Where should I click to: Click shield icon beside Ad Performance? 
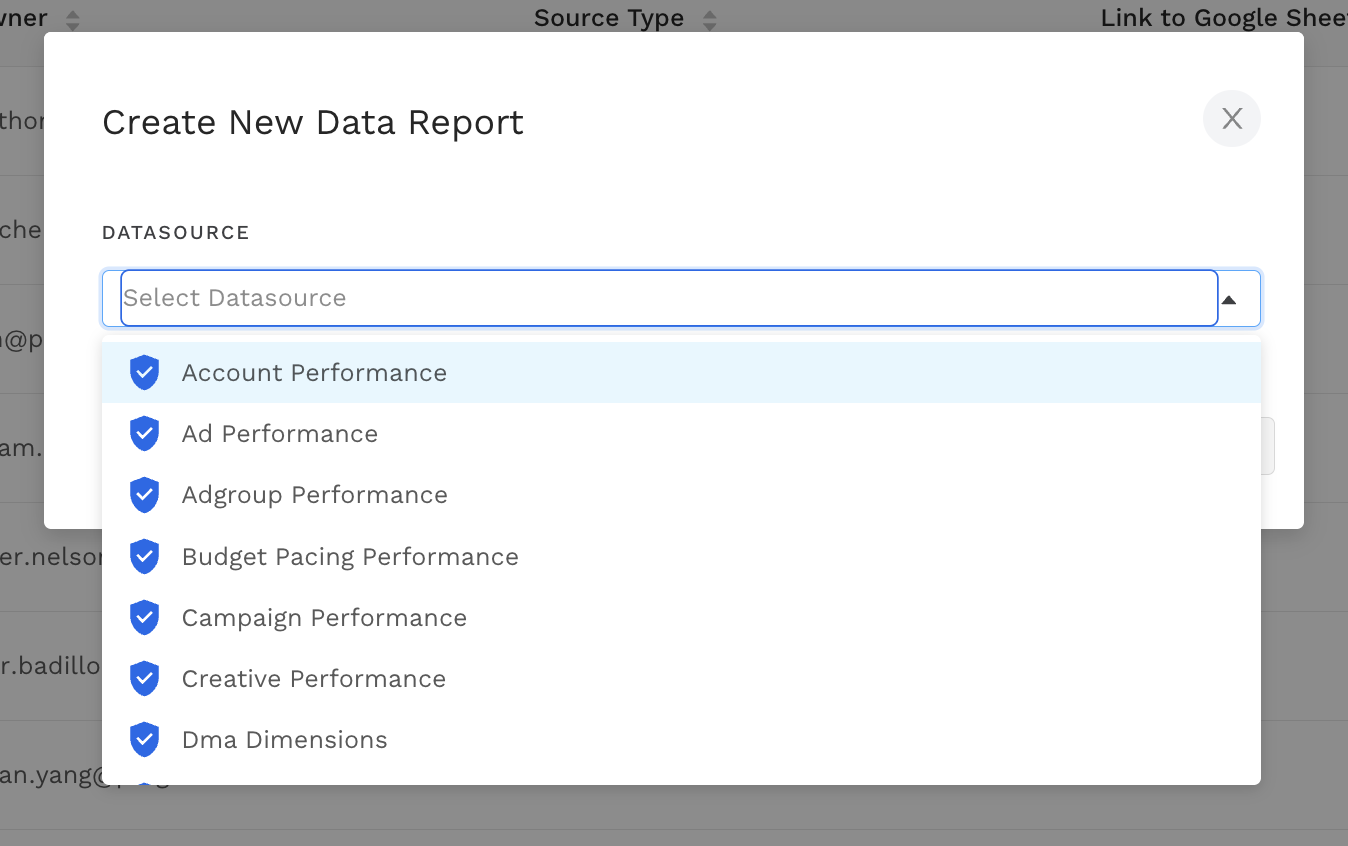click(145, 434)
